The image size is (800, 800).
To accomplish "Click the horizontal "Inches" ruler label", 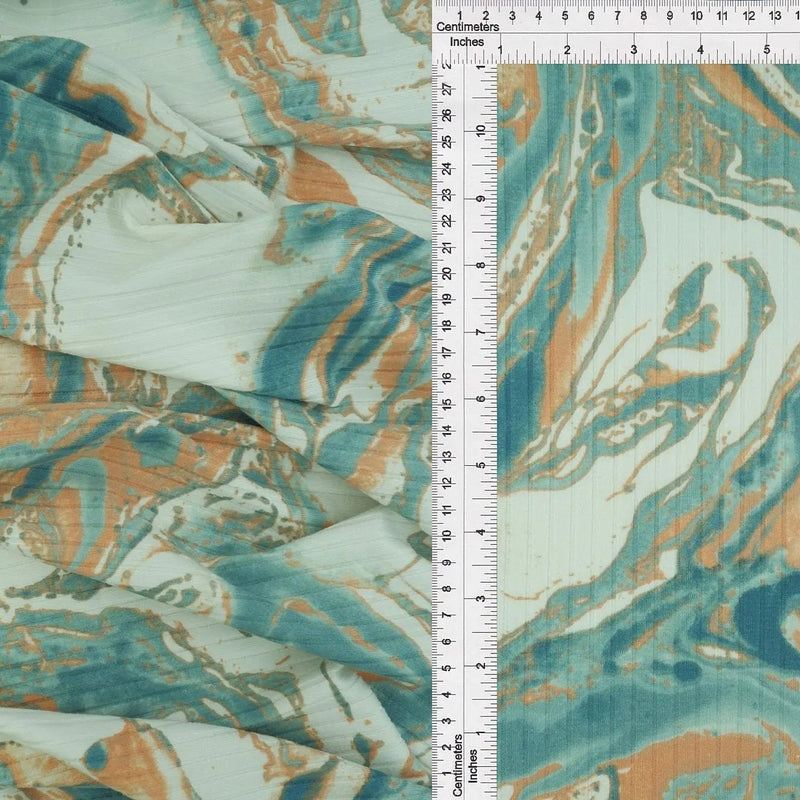I will point(467,42).
